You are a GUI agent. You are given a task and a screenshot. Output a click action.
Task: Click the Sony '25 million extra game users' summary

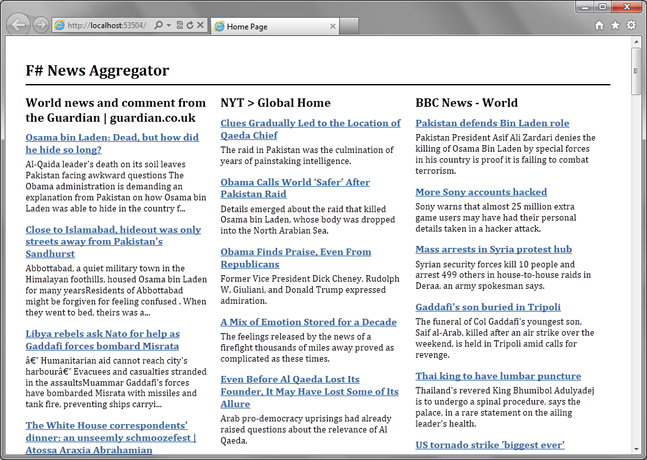click(496, 217)
